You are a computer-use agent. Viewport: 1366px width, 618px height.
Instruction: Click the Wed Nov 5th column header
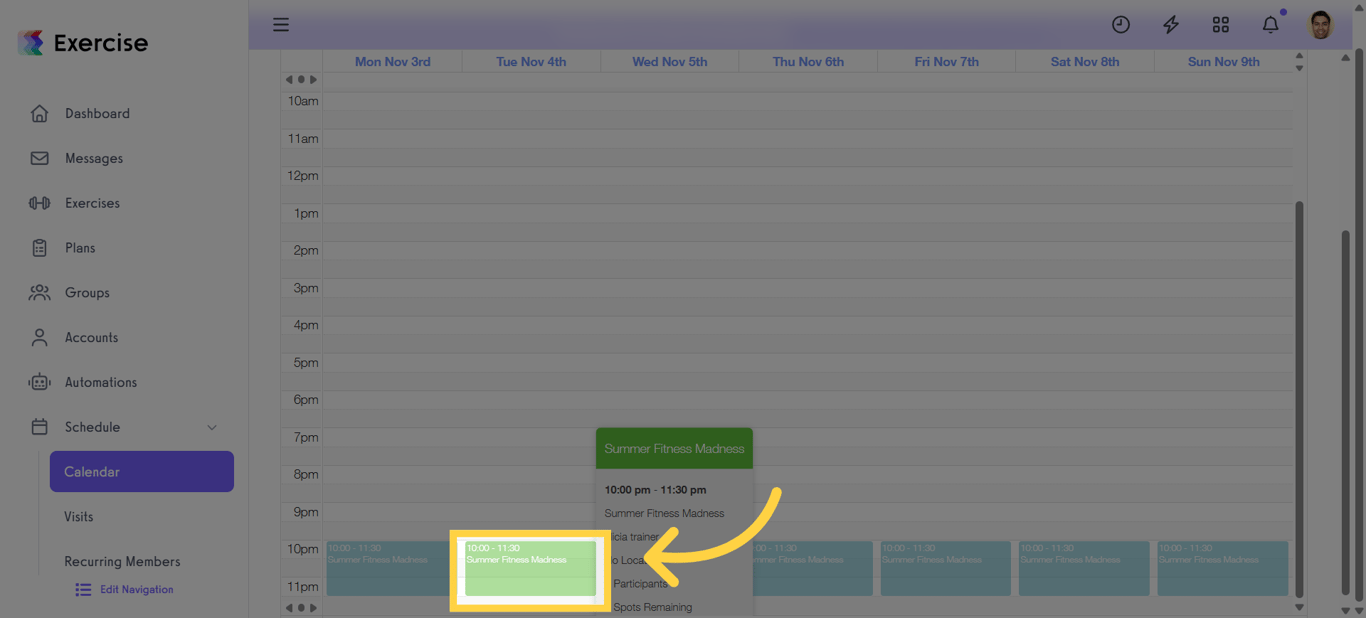[x=670, y=61]
